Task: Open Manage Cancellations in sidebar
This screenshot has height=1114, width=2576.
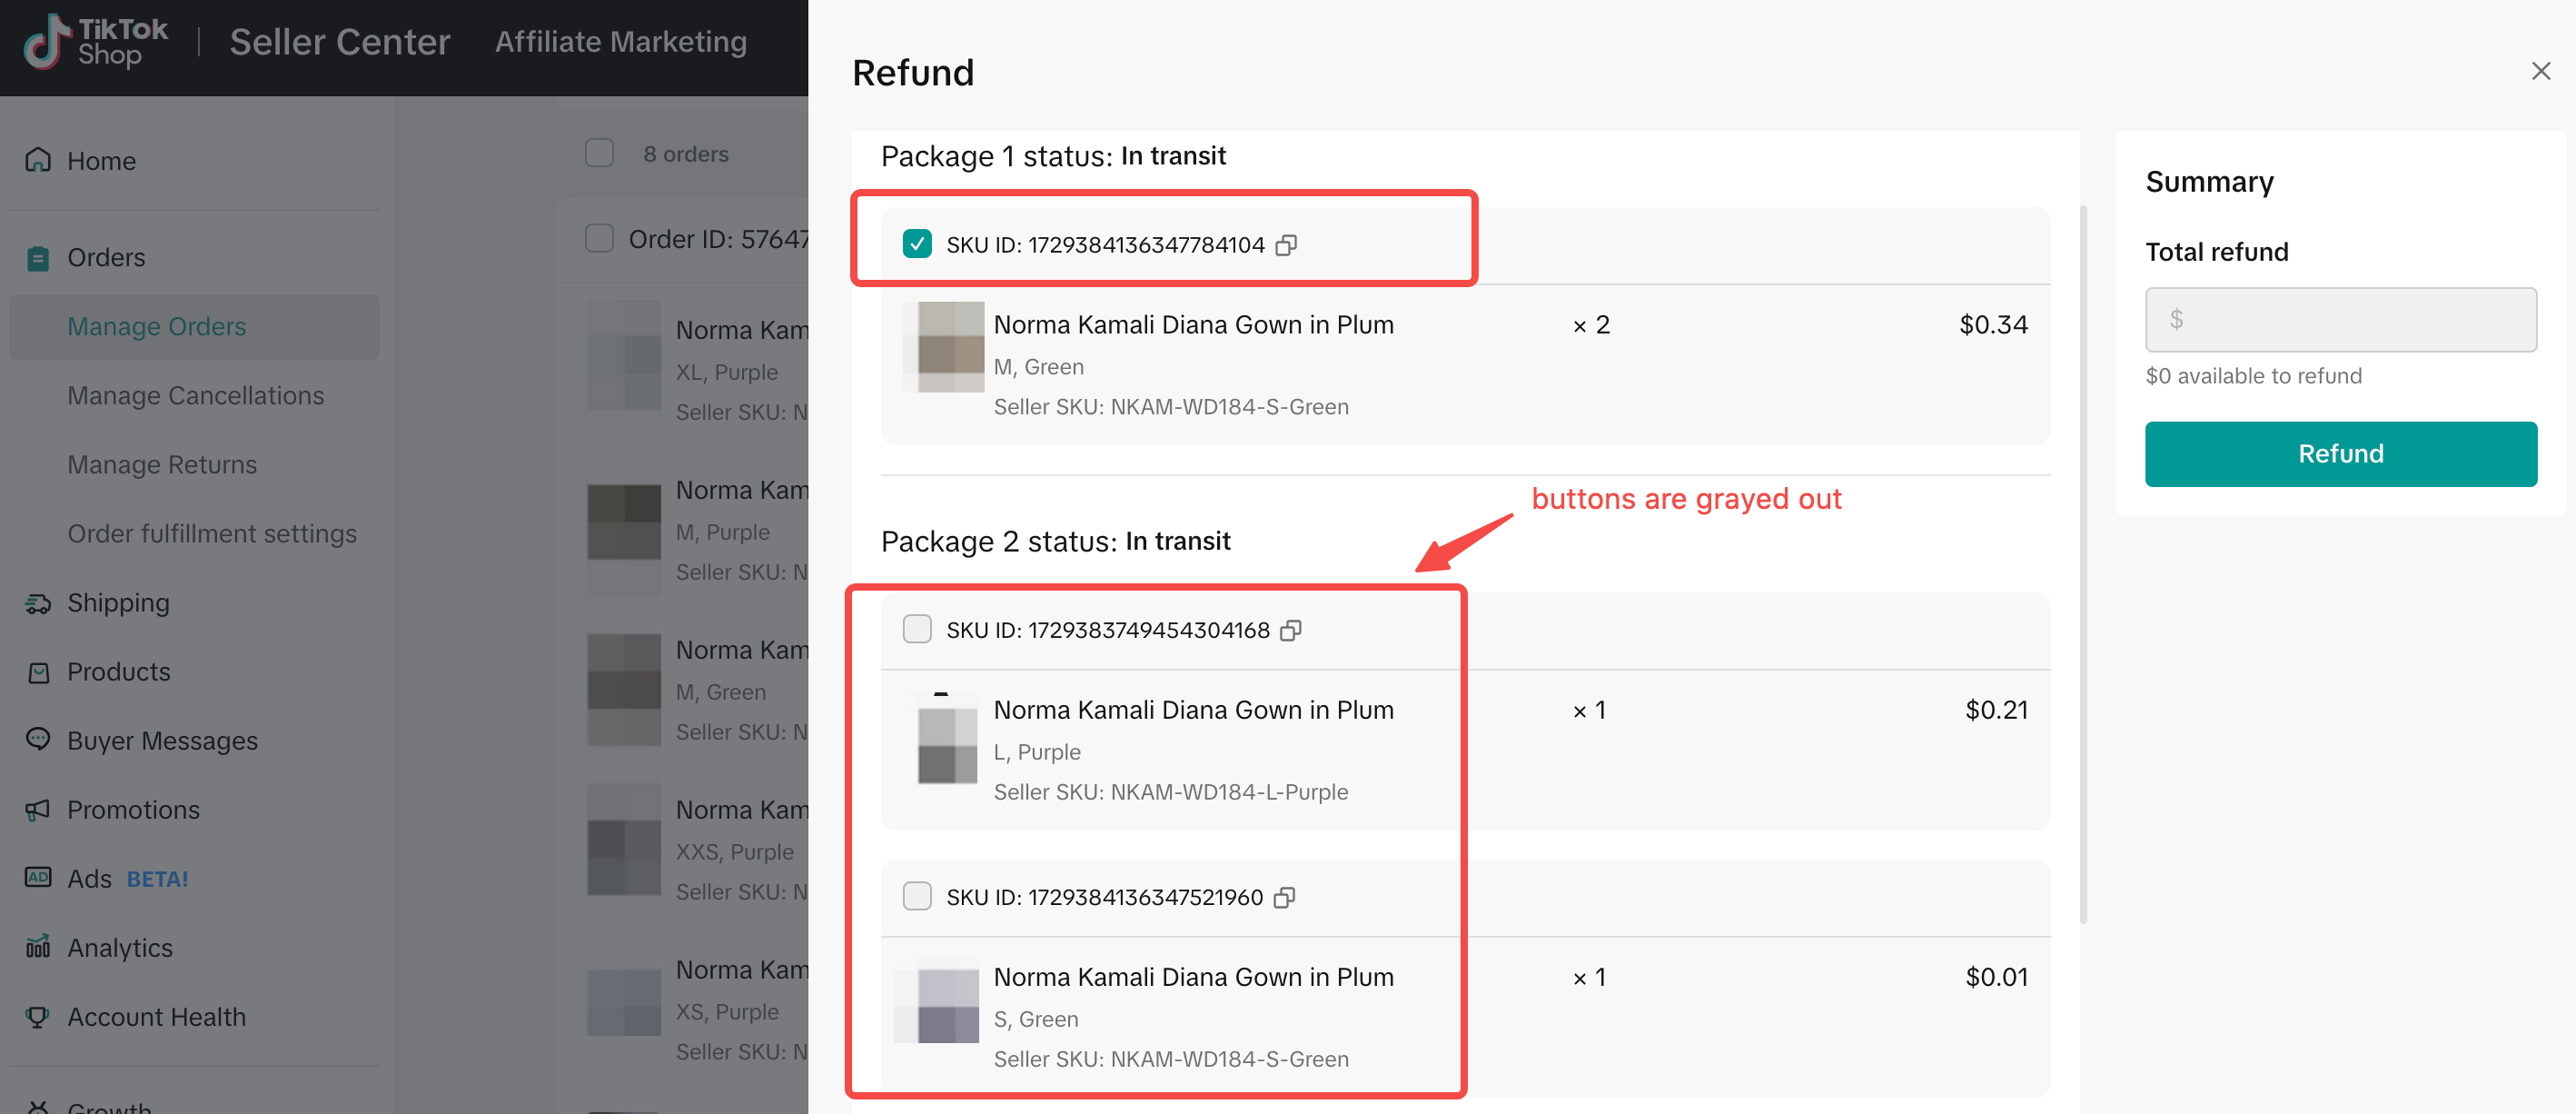Action: (x=196, y=396)
